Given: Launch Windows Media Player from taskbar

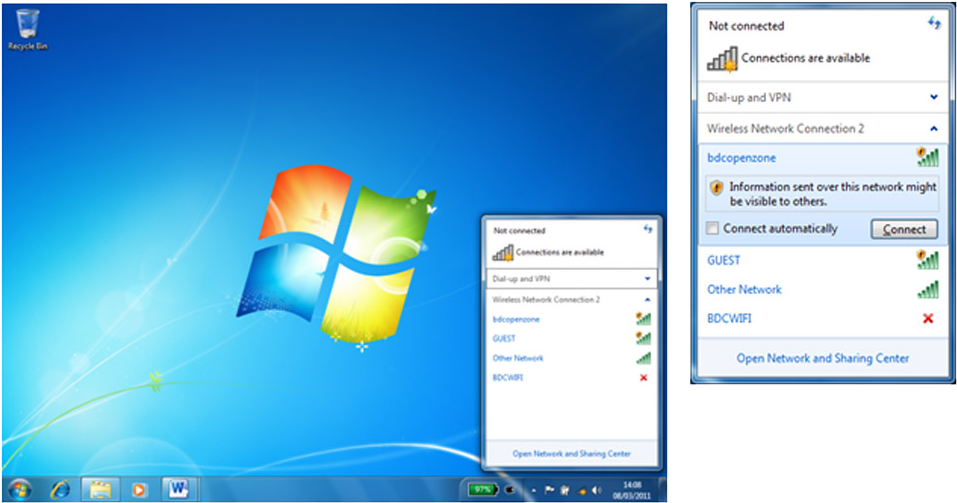Looking at the screenshot, I should tap(139, 490).
